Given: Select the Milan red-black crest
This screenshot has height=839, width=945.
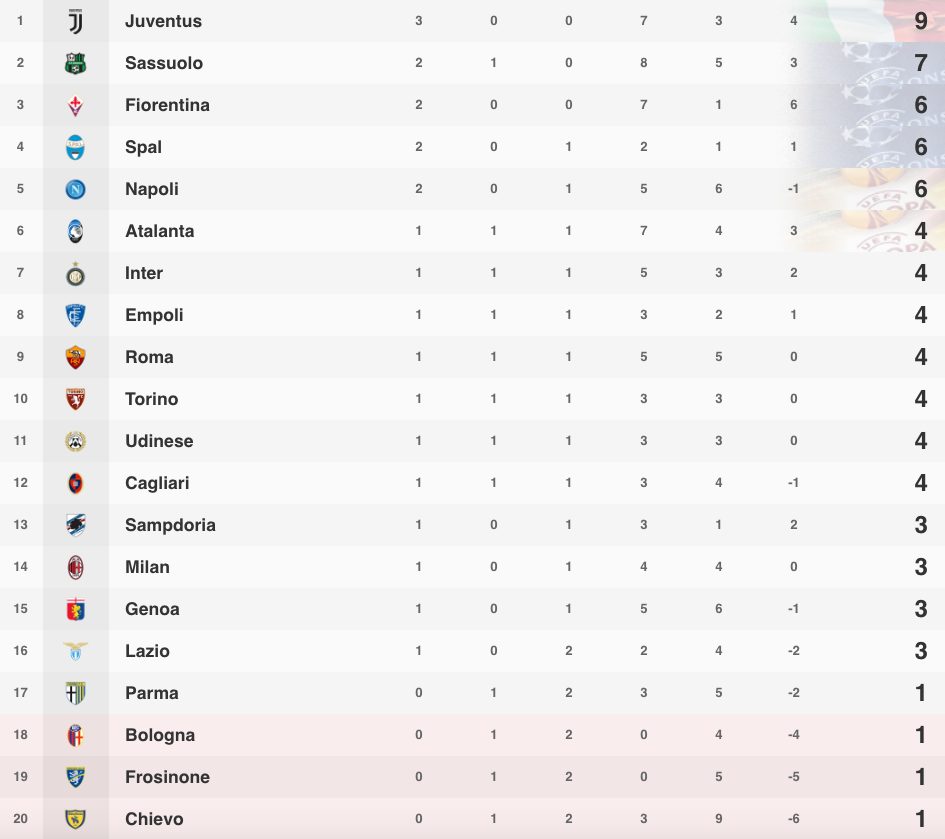Looking at the screenshot, I should click(75, 567).
